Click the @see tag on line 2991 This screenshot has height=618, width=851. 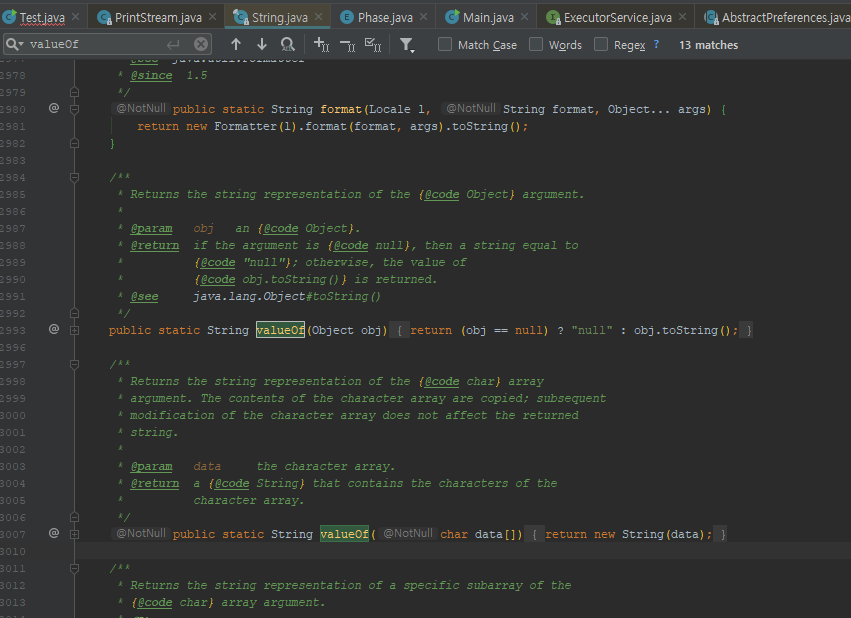pyautogui.click(x=144, y=297)
